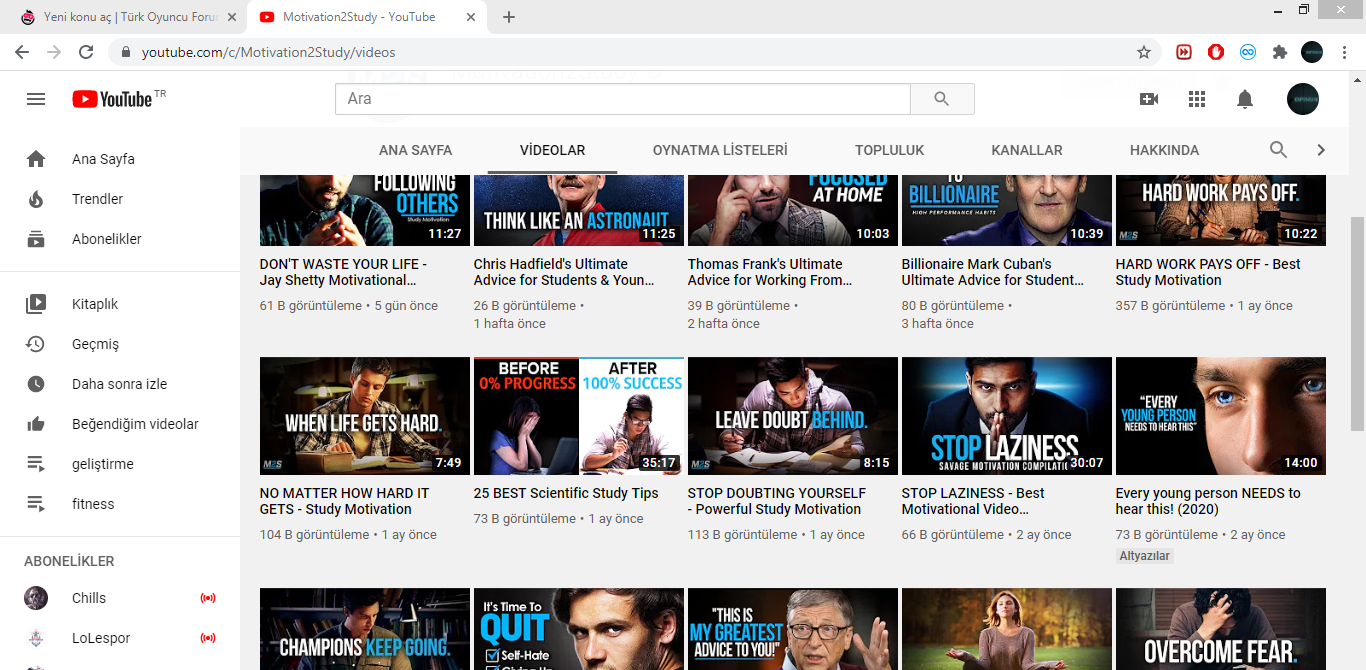Open the account avatar menu
1366x670 pixels.
1303,99
